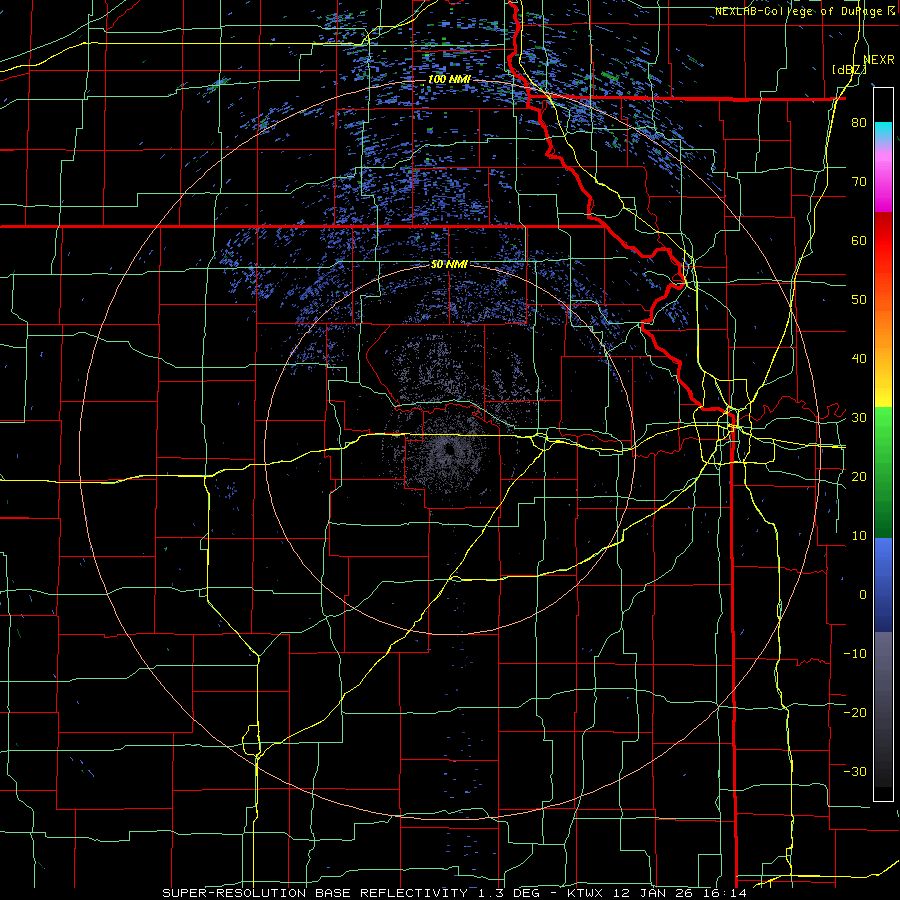The image size is (900, 900).
Task: Click the 70 dBZ scale value
Action: (859, 181)
